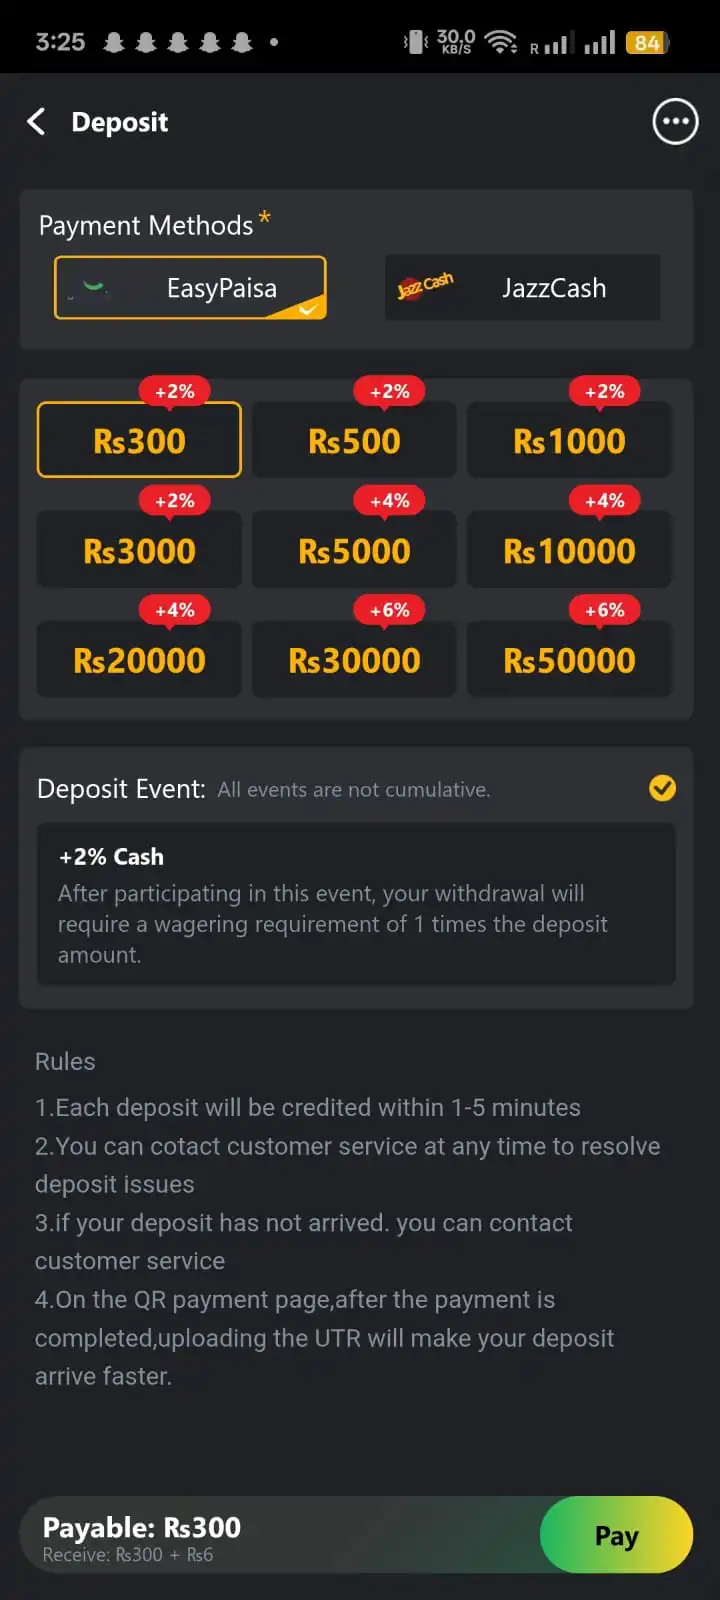Viewport: 720px width, 1600px height.
Task: Choose the Rs300 deposit amount
Action: 139,441
